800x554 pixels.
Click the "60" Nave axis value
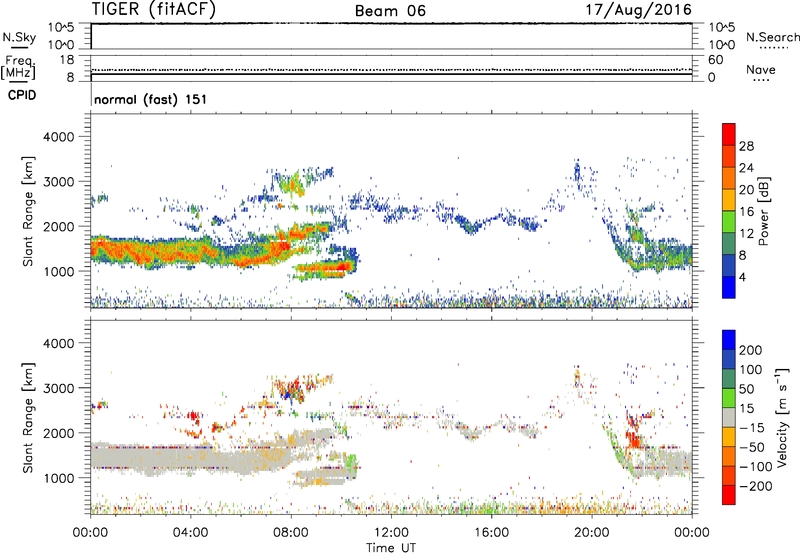(715, 60)
